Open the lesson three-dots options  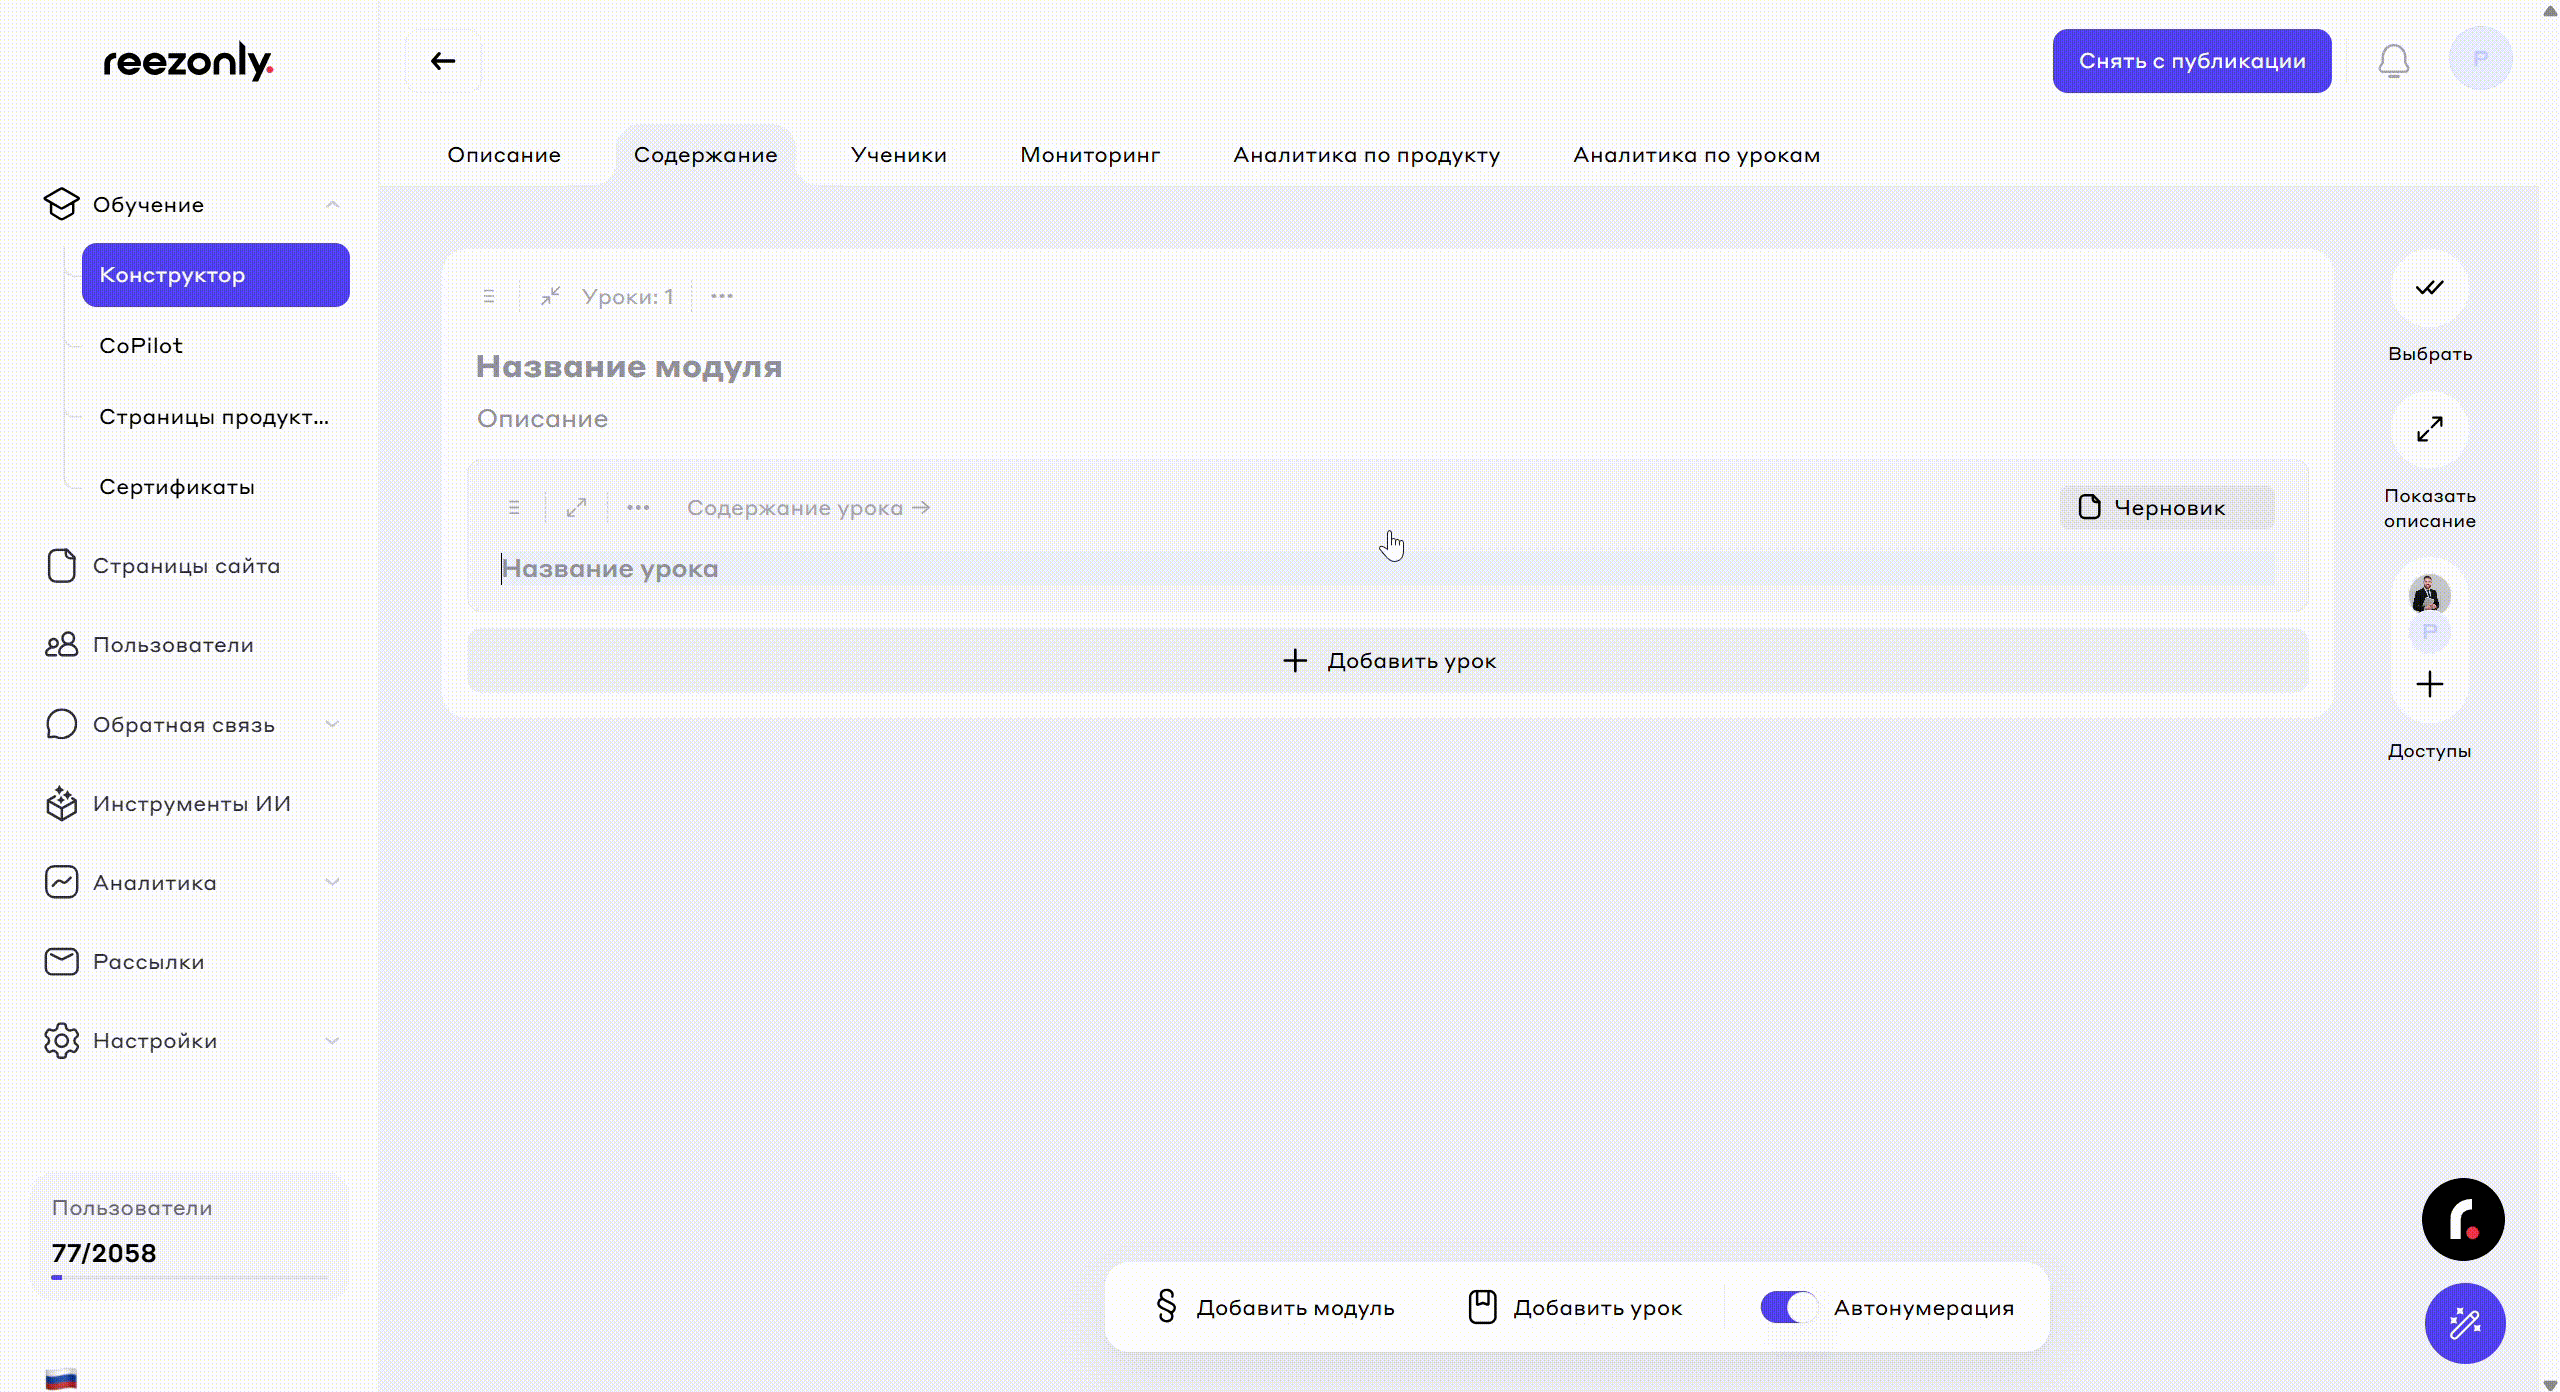click(x=638, y=508)
